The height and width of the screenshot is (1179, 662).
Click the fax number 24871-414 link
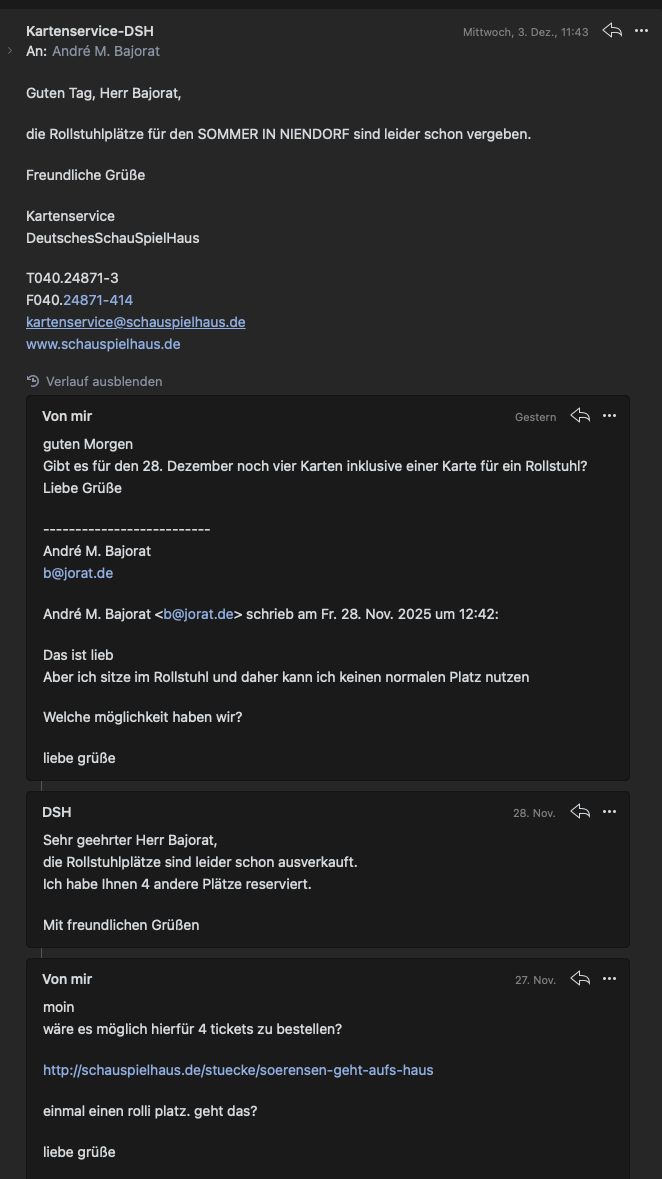click(x=98, y=300)
